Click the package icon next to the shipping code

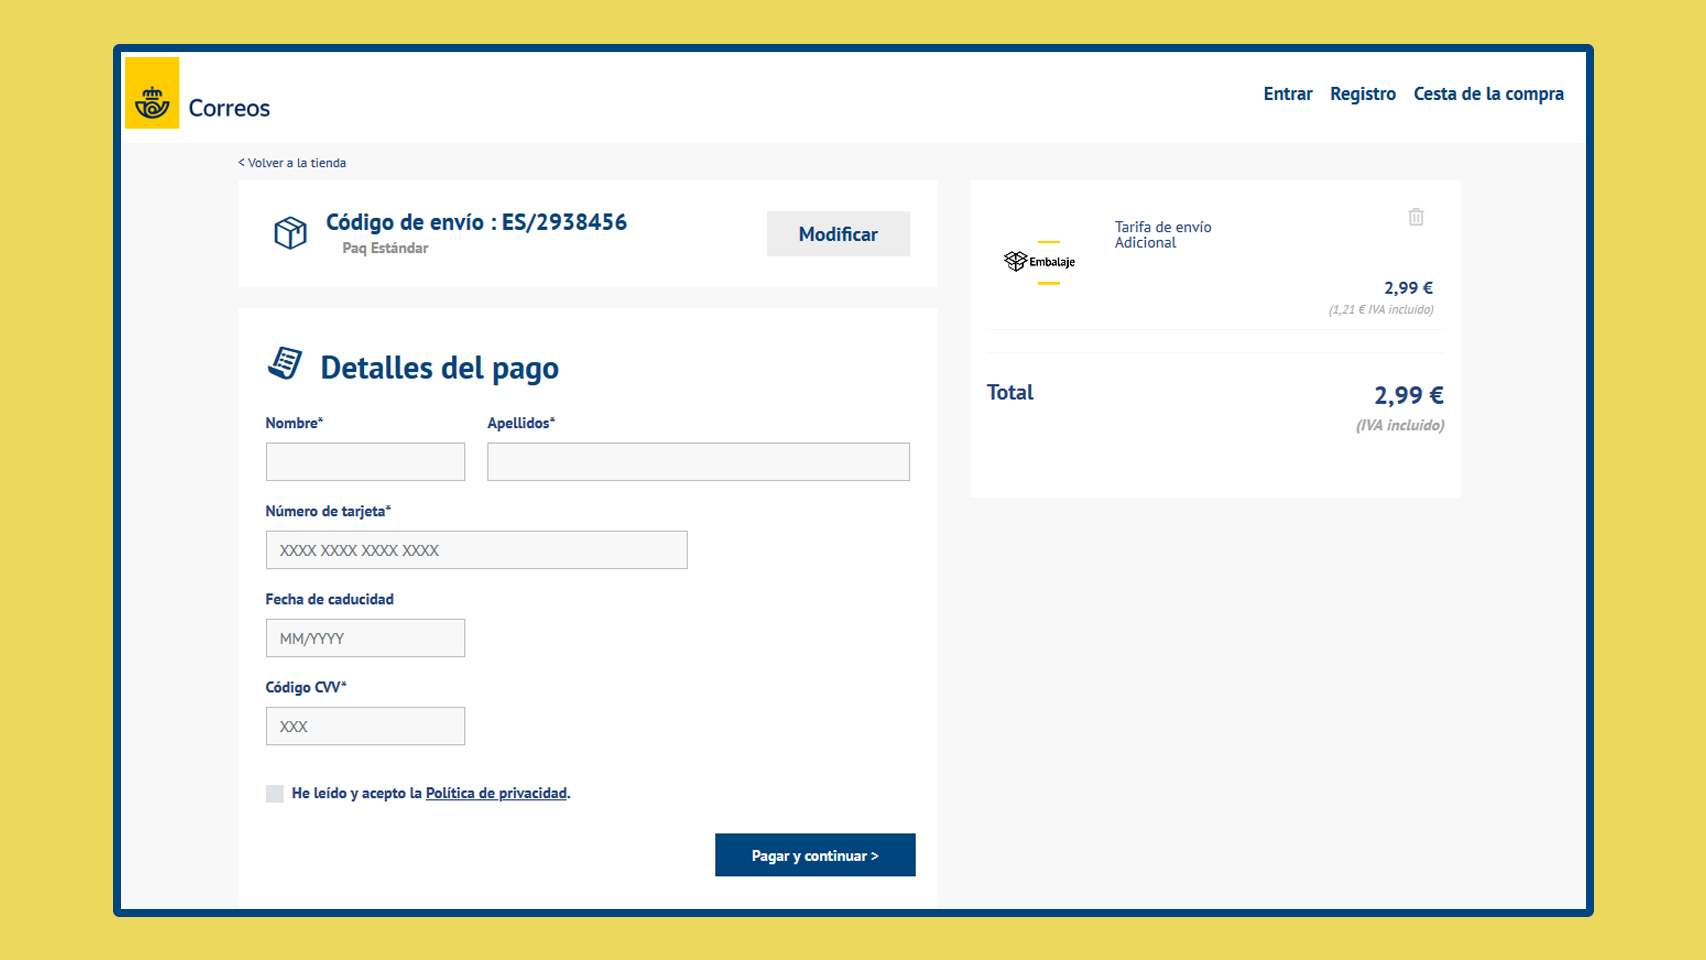[289, 233]
